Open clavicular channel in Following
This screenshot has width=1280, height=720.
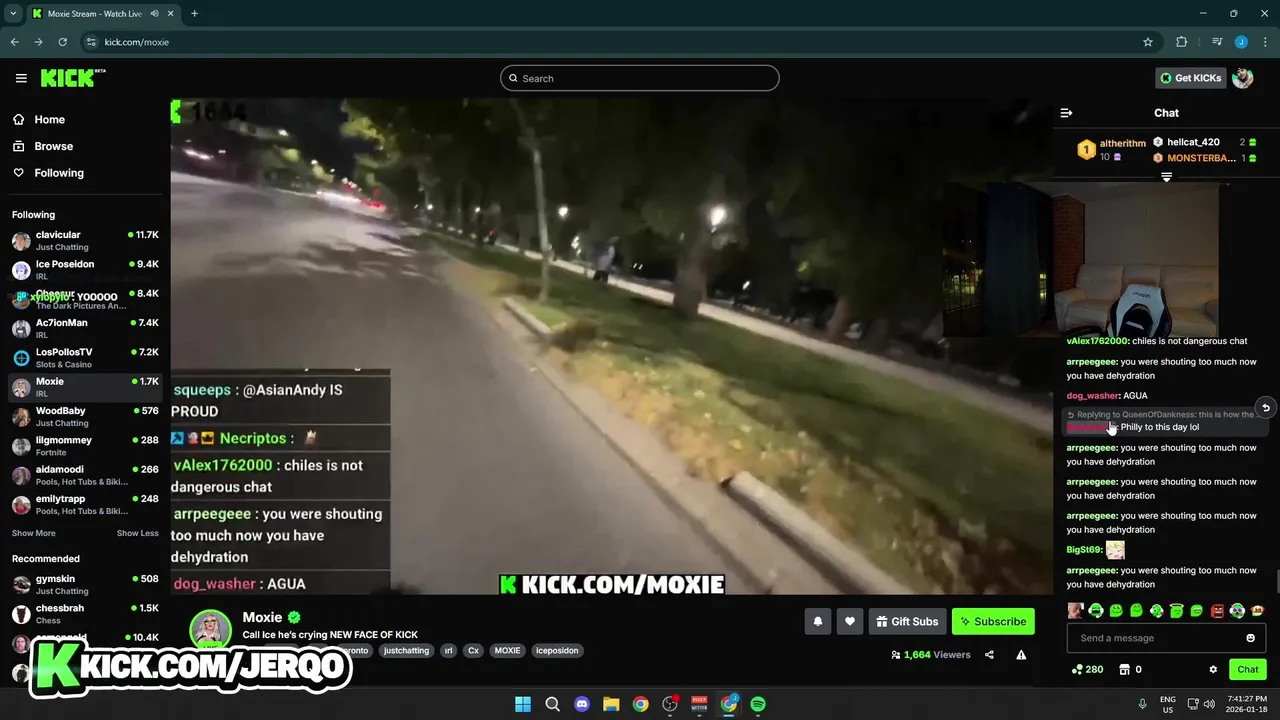coord(85,241)
